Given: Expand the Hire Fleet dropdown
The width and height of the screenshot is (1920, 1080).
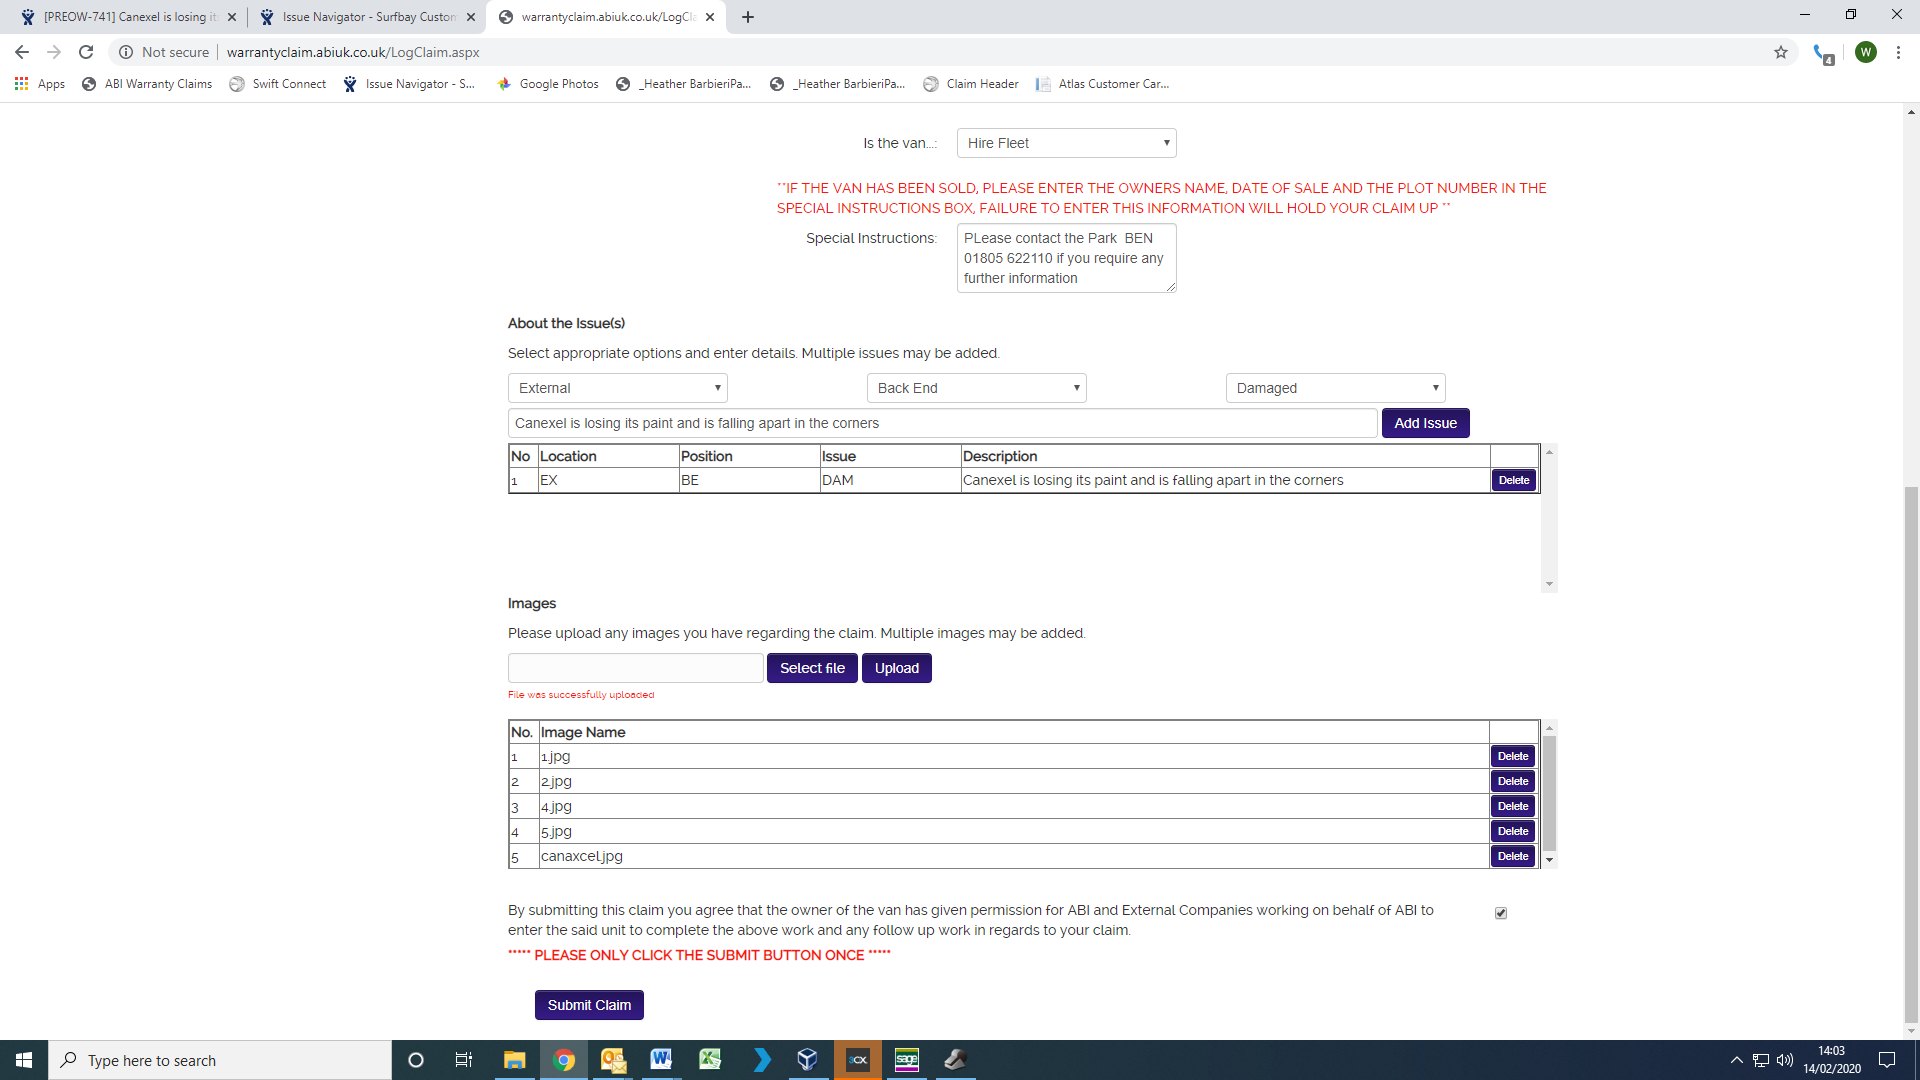Looking at the screenshot, I should tap(1066, 143).
